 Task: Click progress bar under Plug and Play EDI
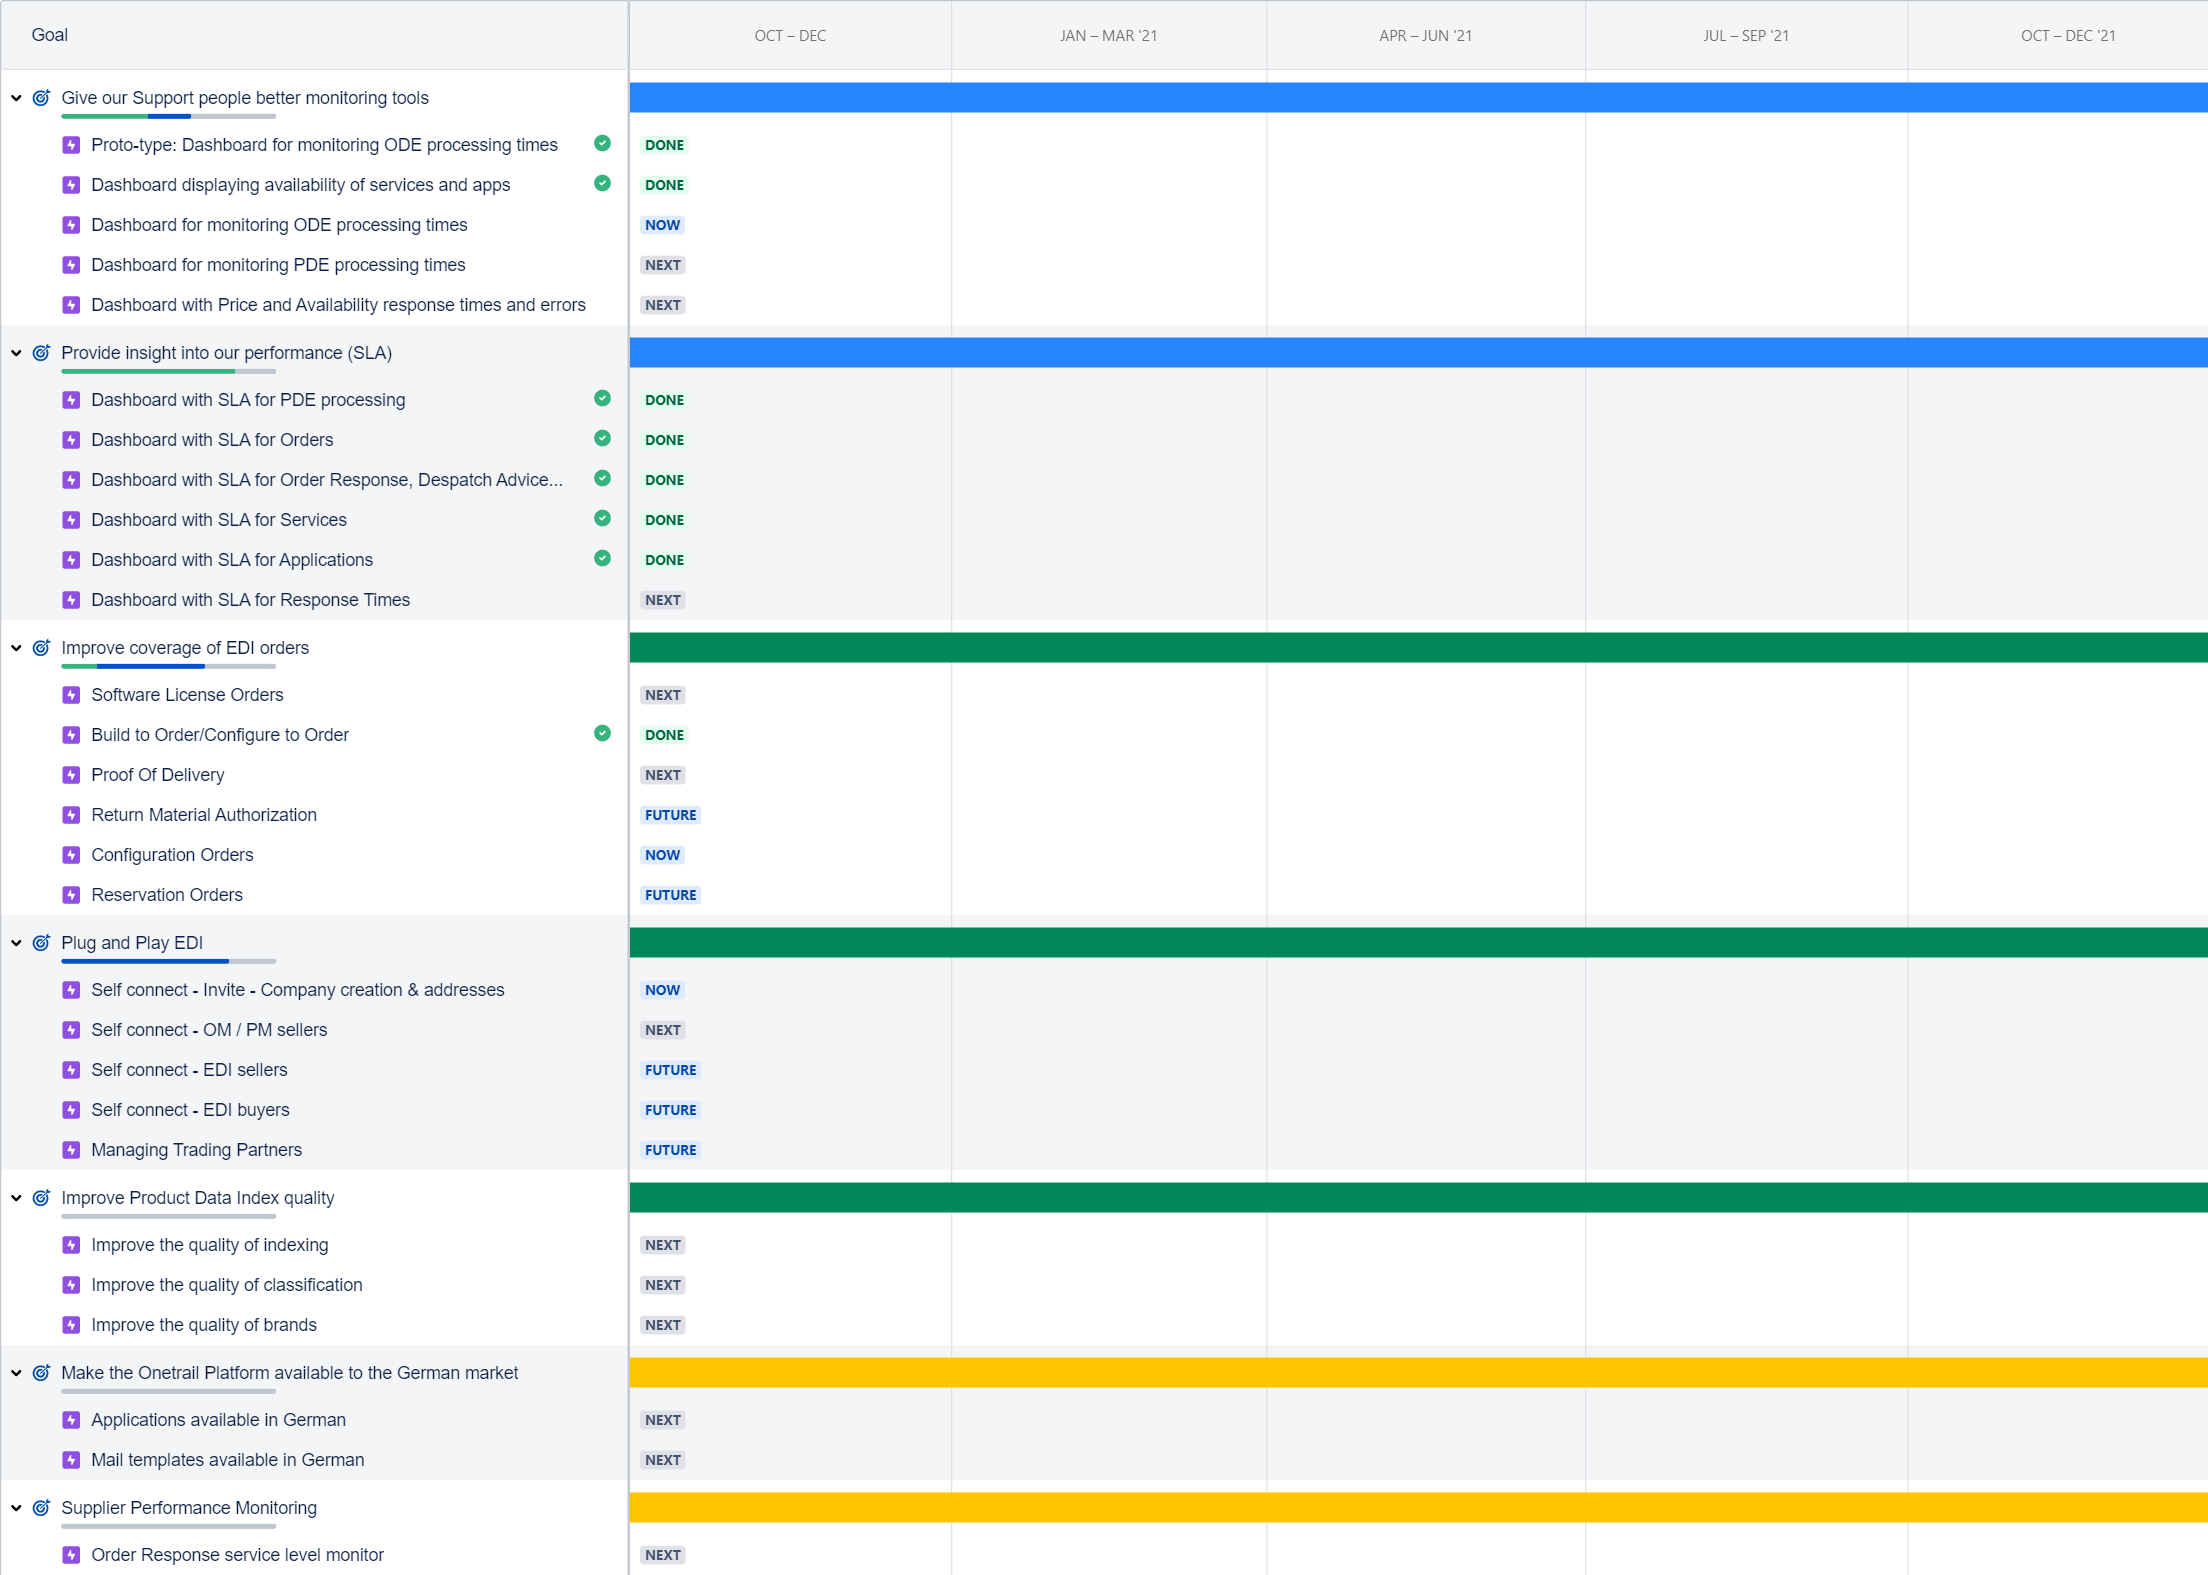click(168, 962)
